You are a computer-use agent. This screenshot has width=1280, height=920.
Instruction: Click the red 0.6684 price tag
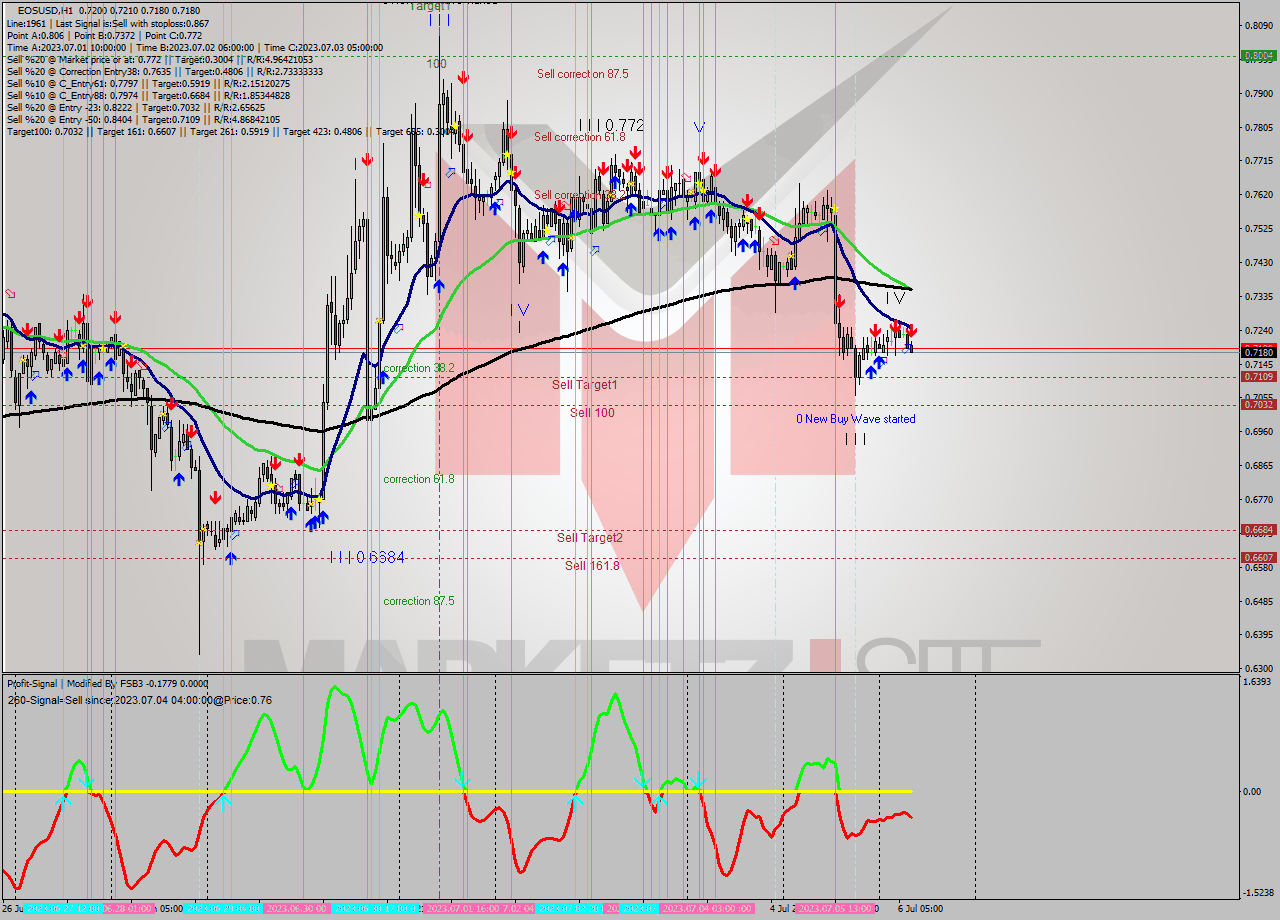(x=1258, y=530)
